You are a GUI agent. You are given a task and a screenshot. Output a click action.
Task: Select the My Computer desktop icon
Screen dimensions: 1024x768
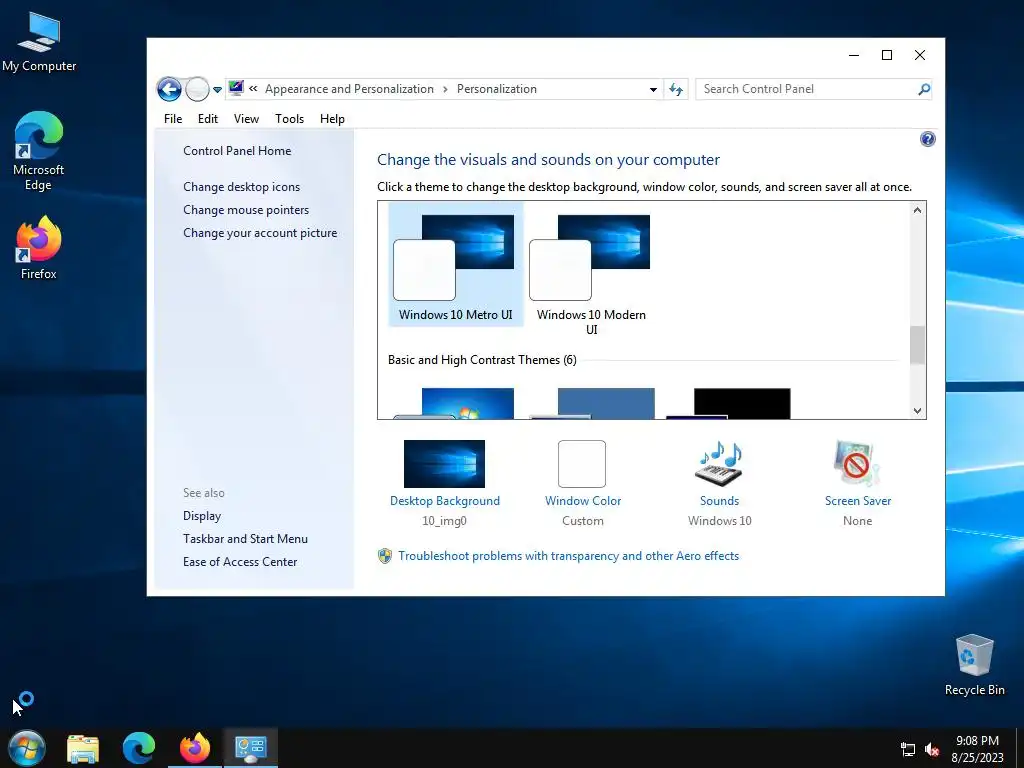(39, 42)
